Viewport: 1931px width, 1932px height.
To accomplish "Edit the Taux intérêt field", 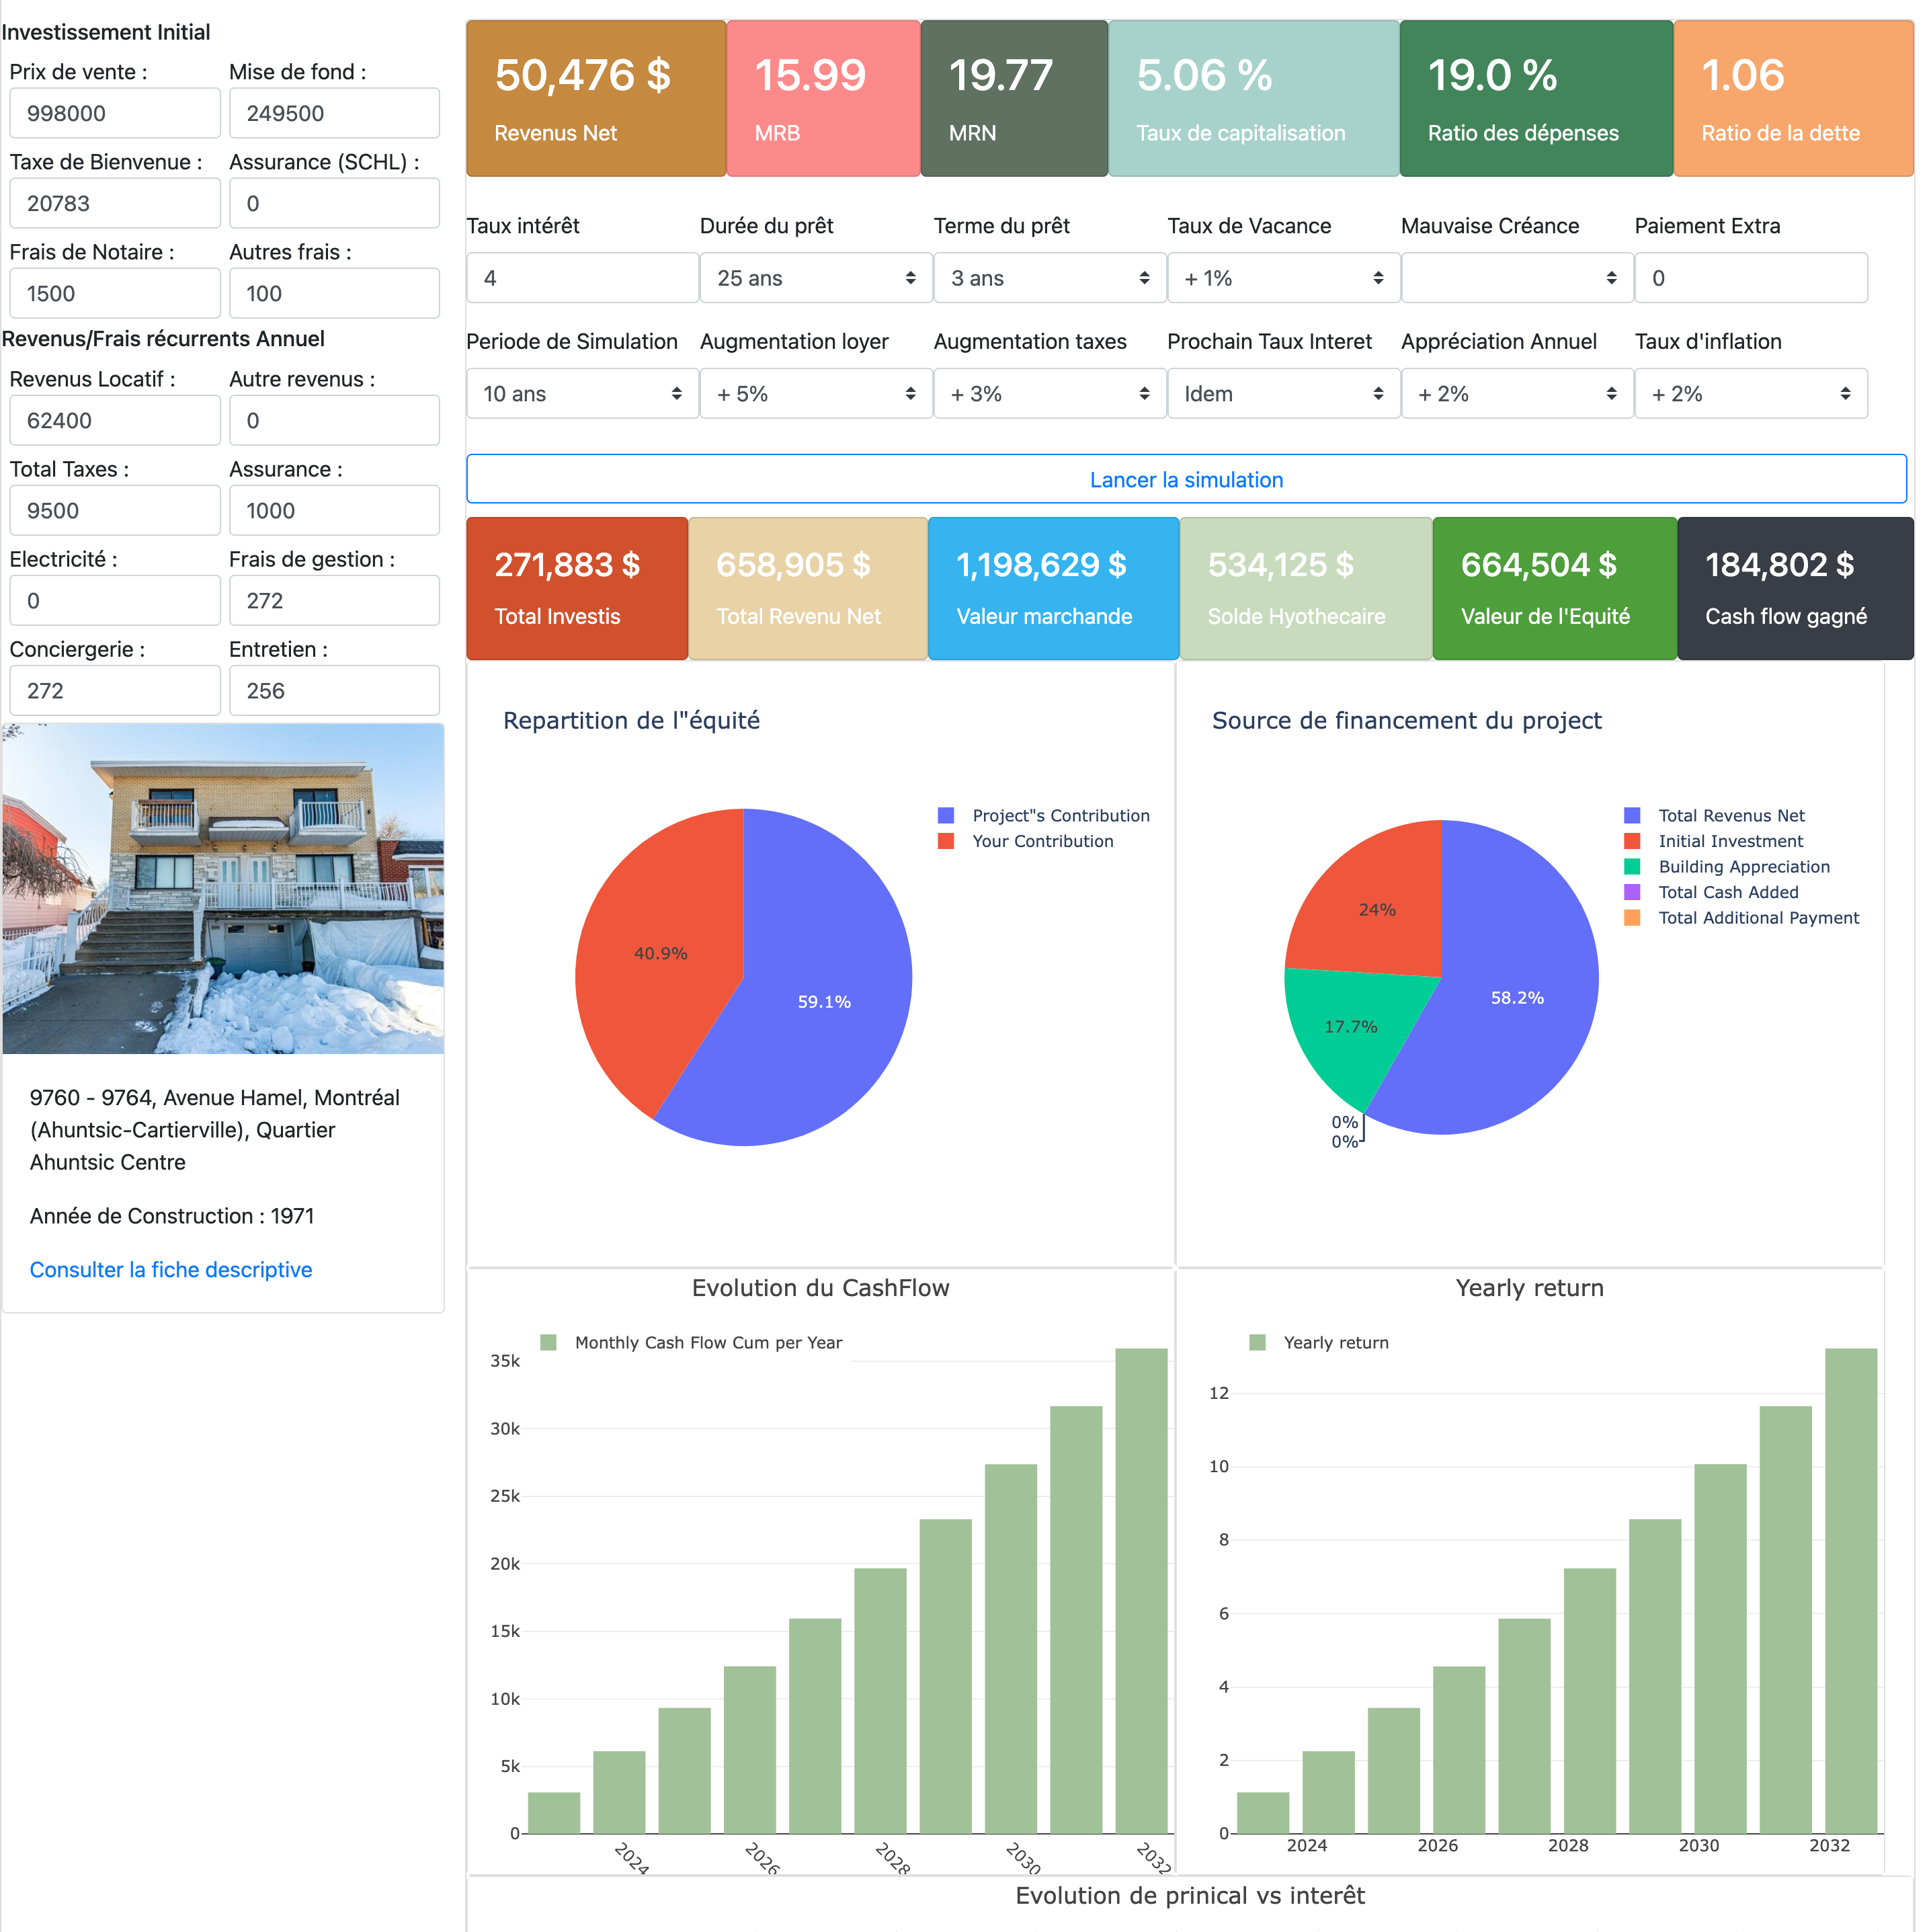I will [582, 278].
